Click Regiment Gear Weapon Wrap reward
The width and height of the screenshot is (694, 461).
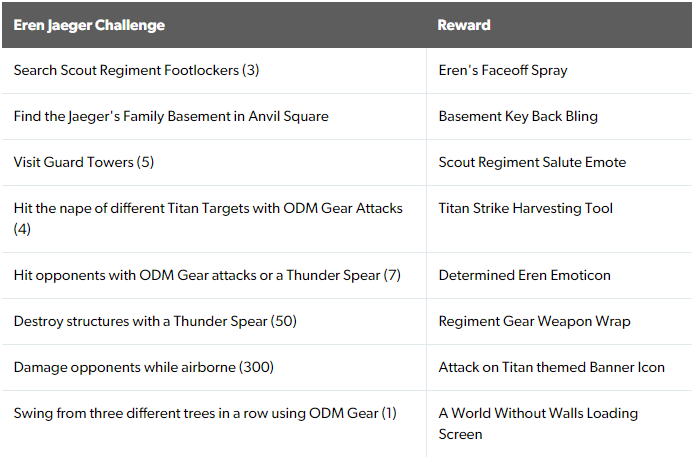click(x=534, y=322)
